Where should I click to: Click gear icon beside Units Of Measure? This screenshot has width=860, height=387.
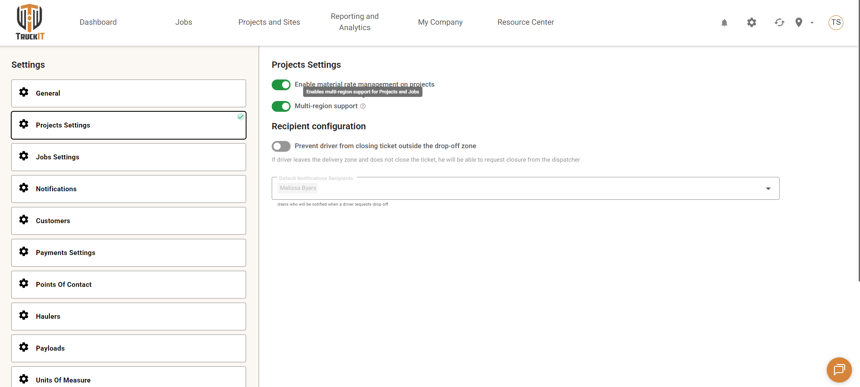point(24,379)
